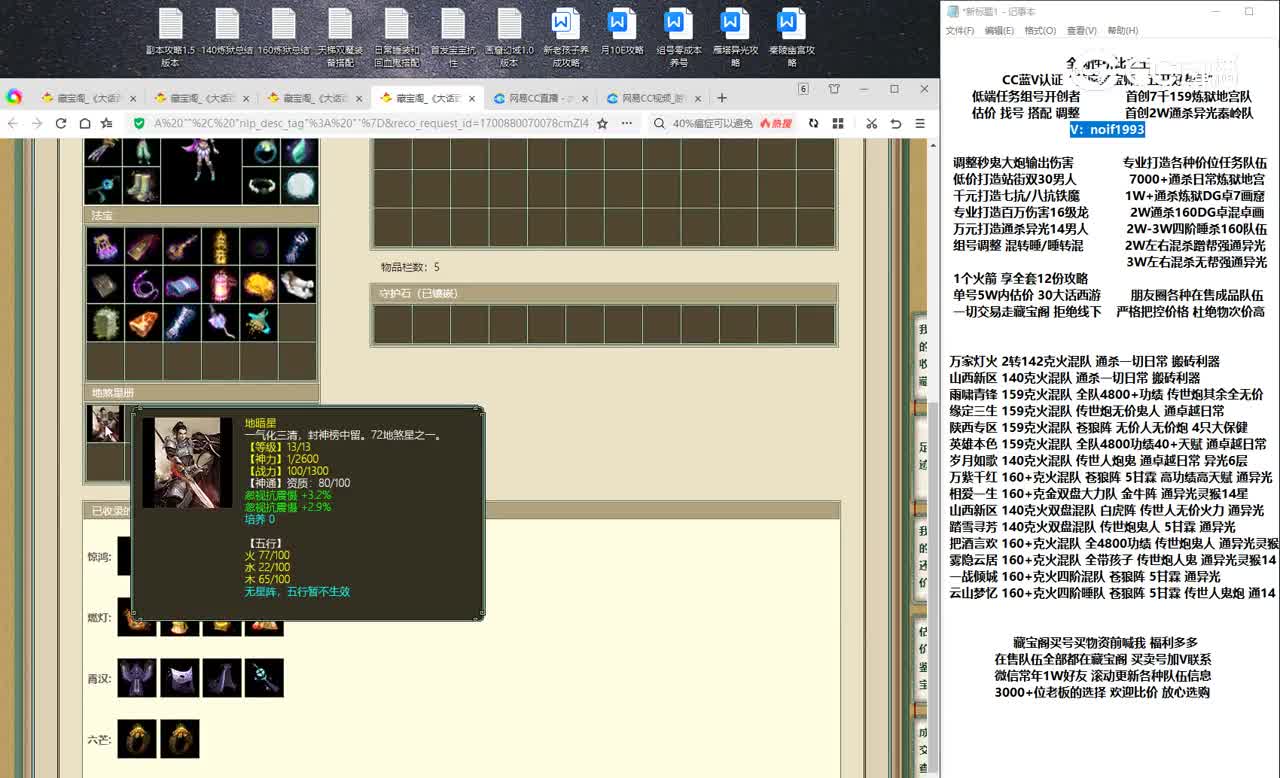1280x778 pixels.
Task: Click the highlighted text V: noif1993 in Notepad
Action: point(1107,130)
